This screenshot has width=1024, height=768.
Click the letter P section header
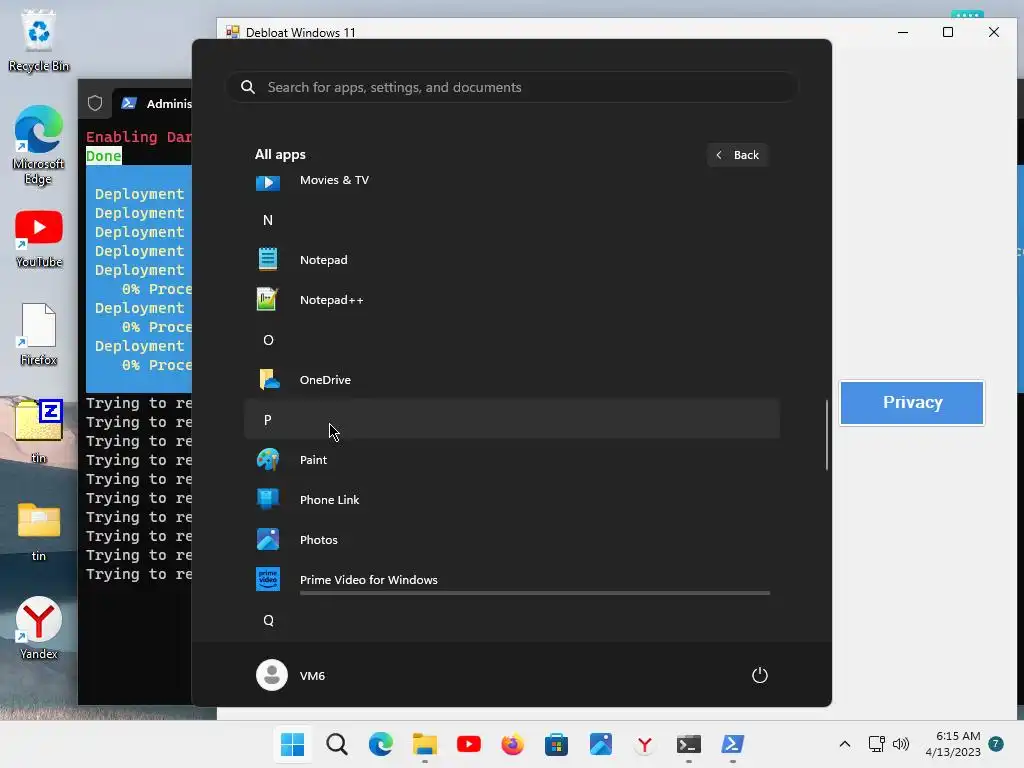click(511, 420)
